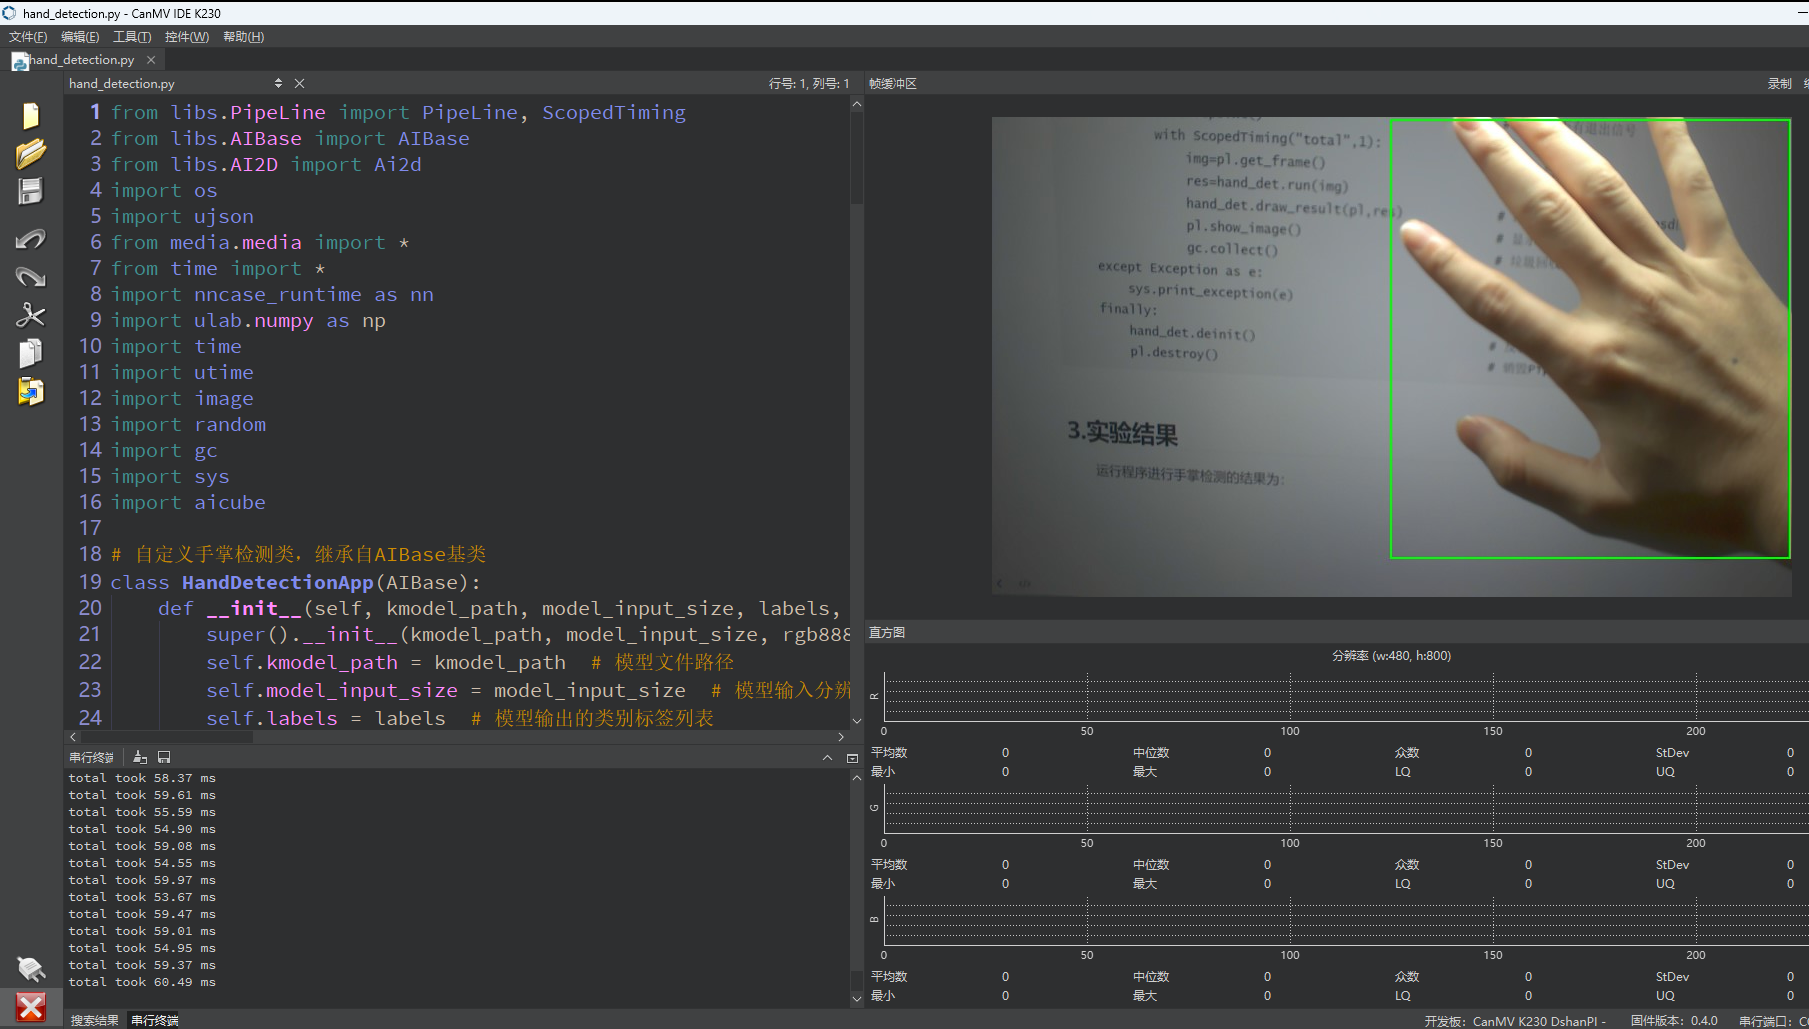
Task: Click the Open File folder icon
Action: tap(31, 153)
